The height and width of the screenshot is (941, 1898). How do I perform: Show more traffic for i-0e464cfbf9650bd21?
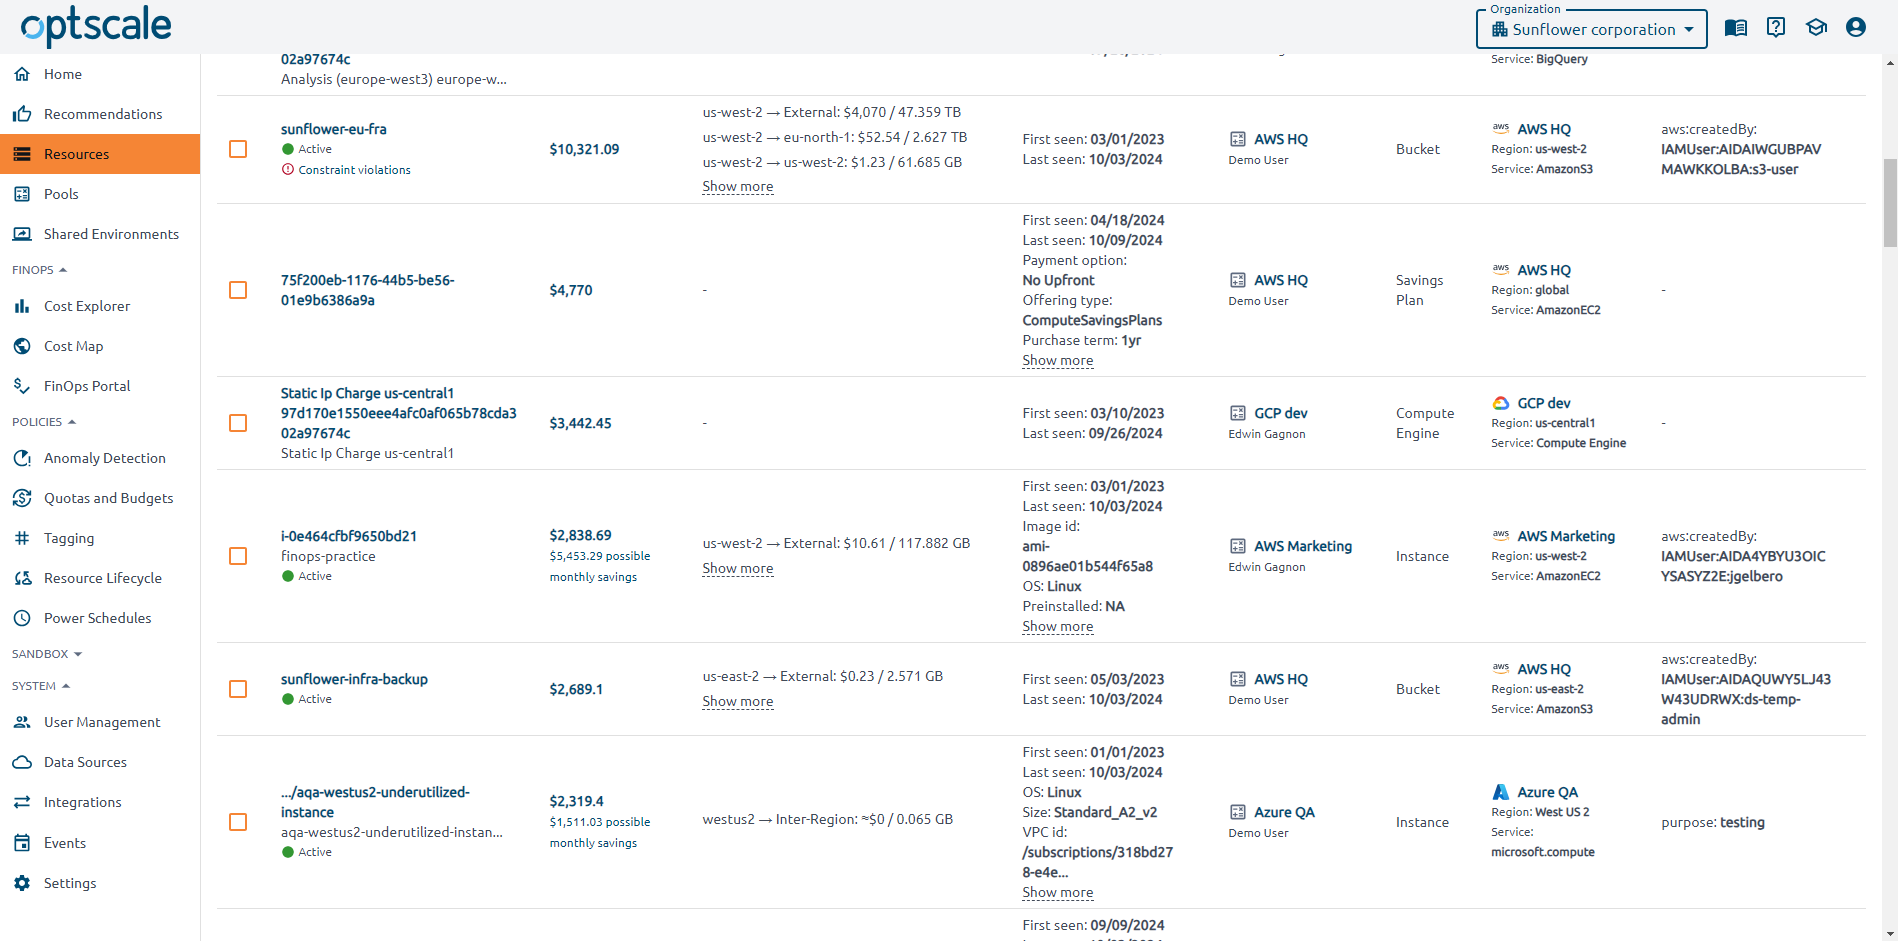738,569
